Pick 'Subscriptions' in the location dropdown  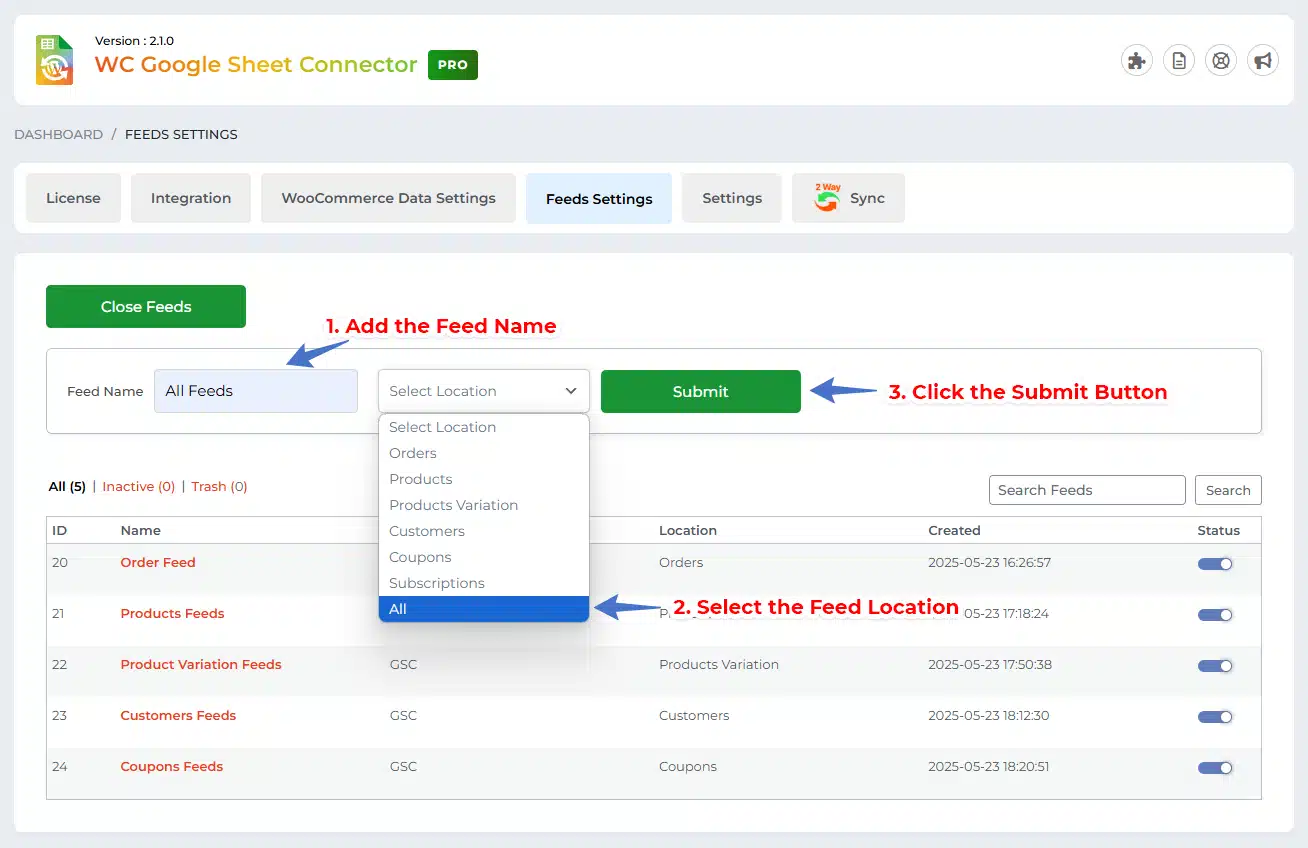tap(437, 583)
